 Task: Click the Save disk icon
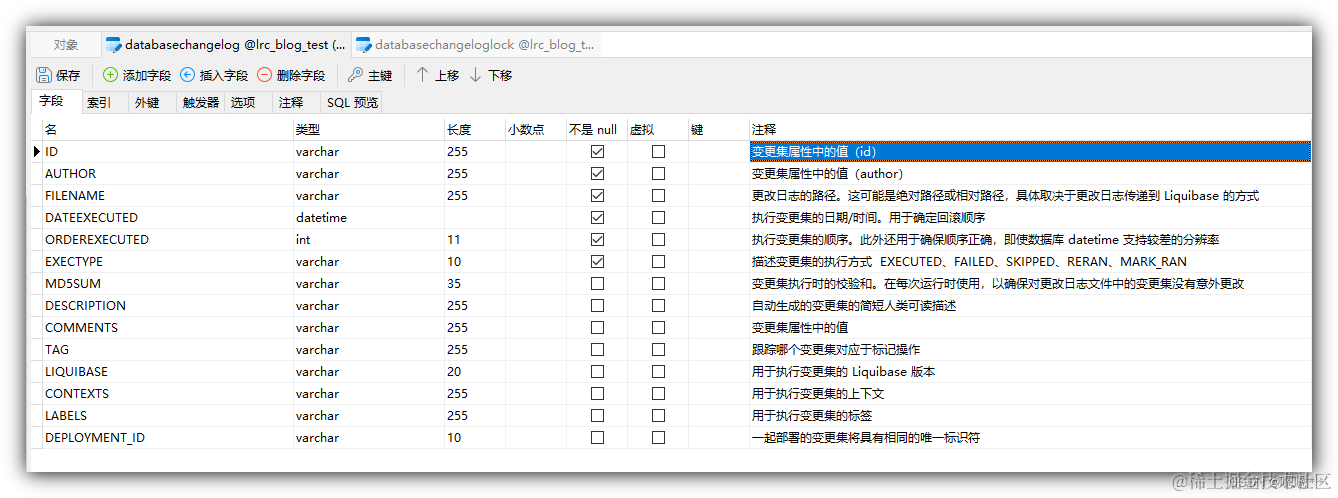pos(44,75)
